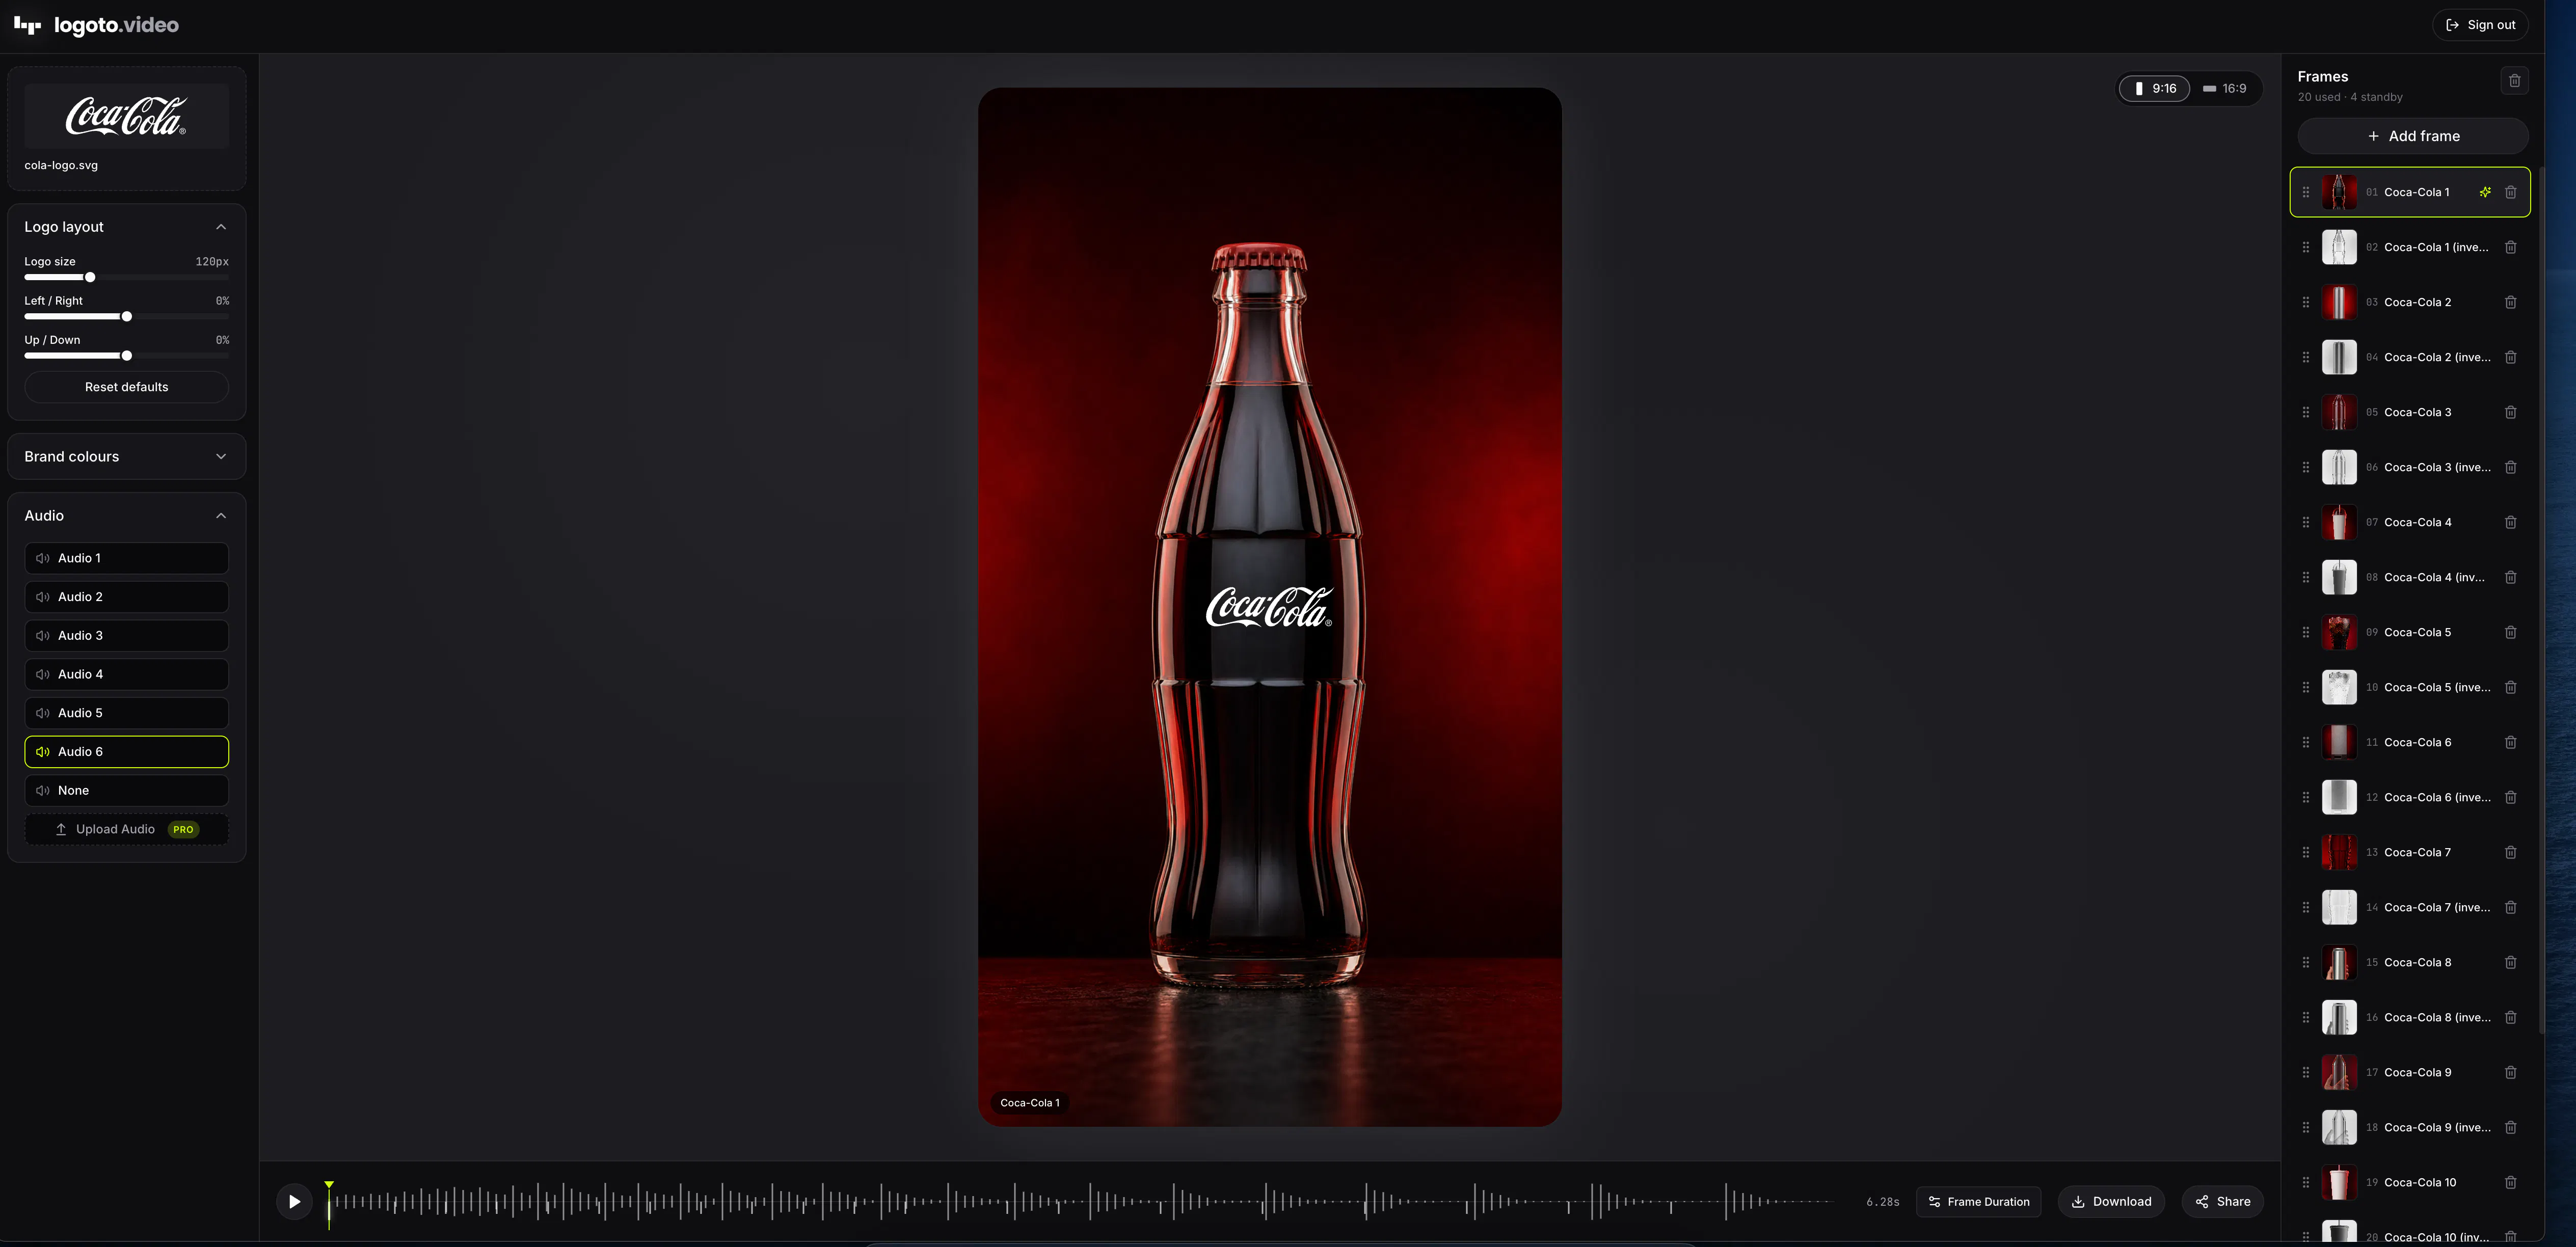This screenshot has width=2576, height=1247.
Task: Click the sparkle icon on Coca-Cola 1 frame
Action: tap(2485, 192)
